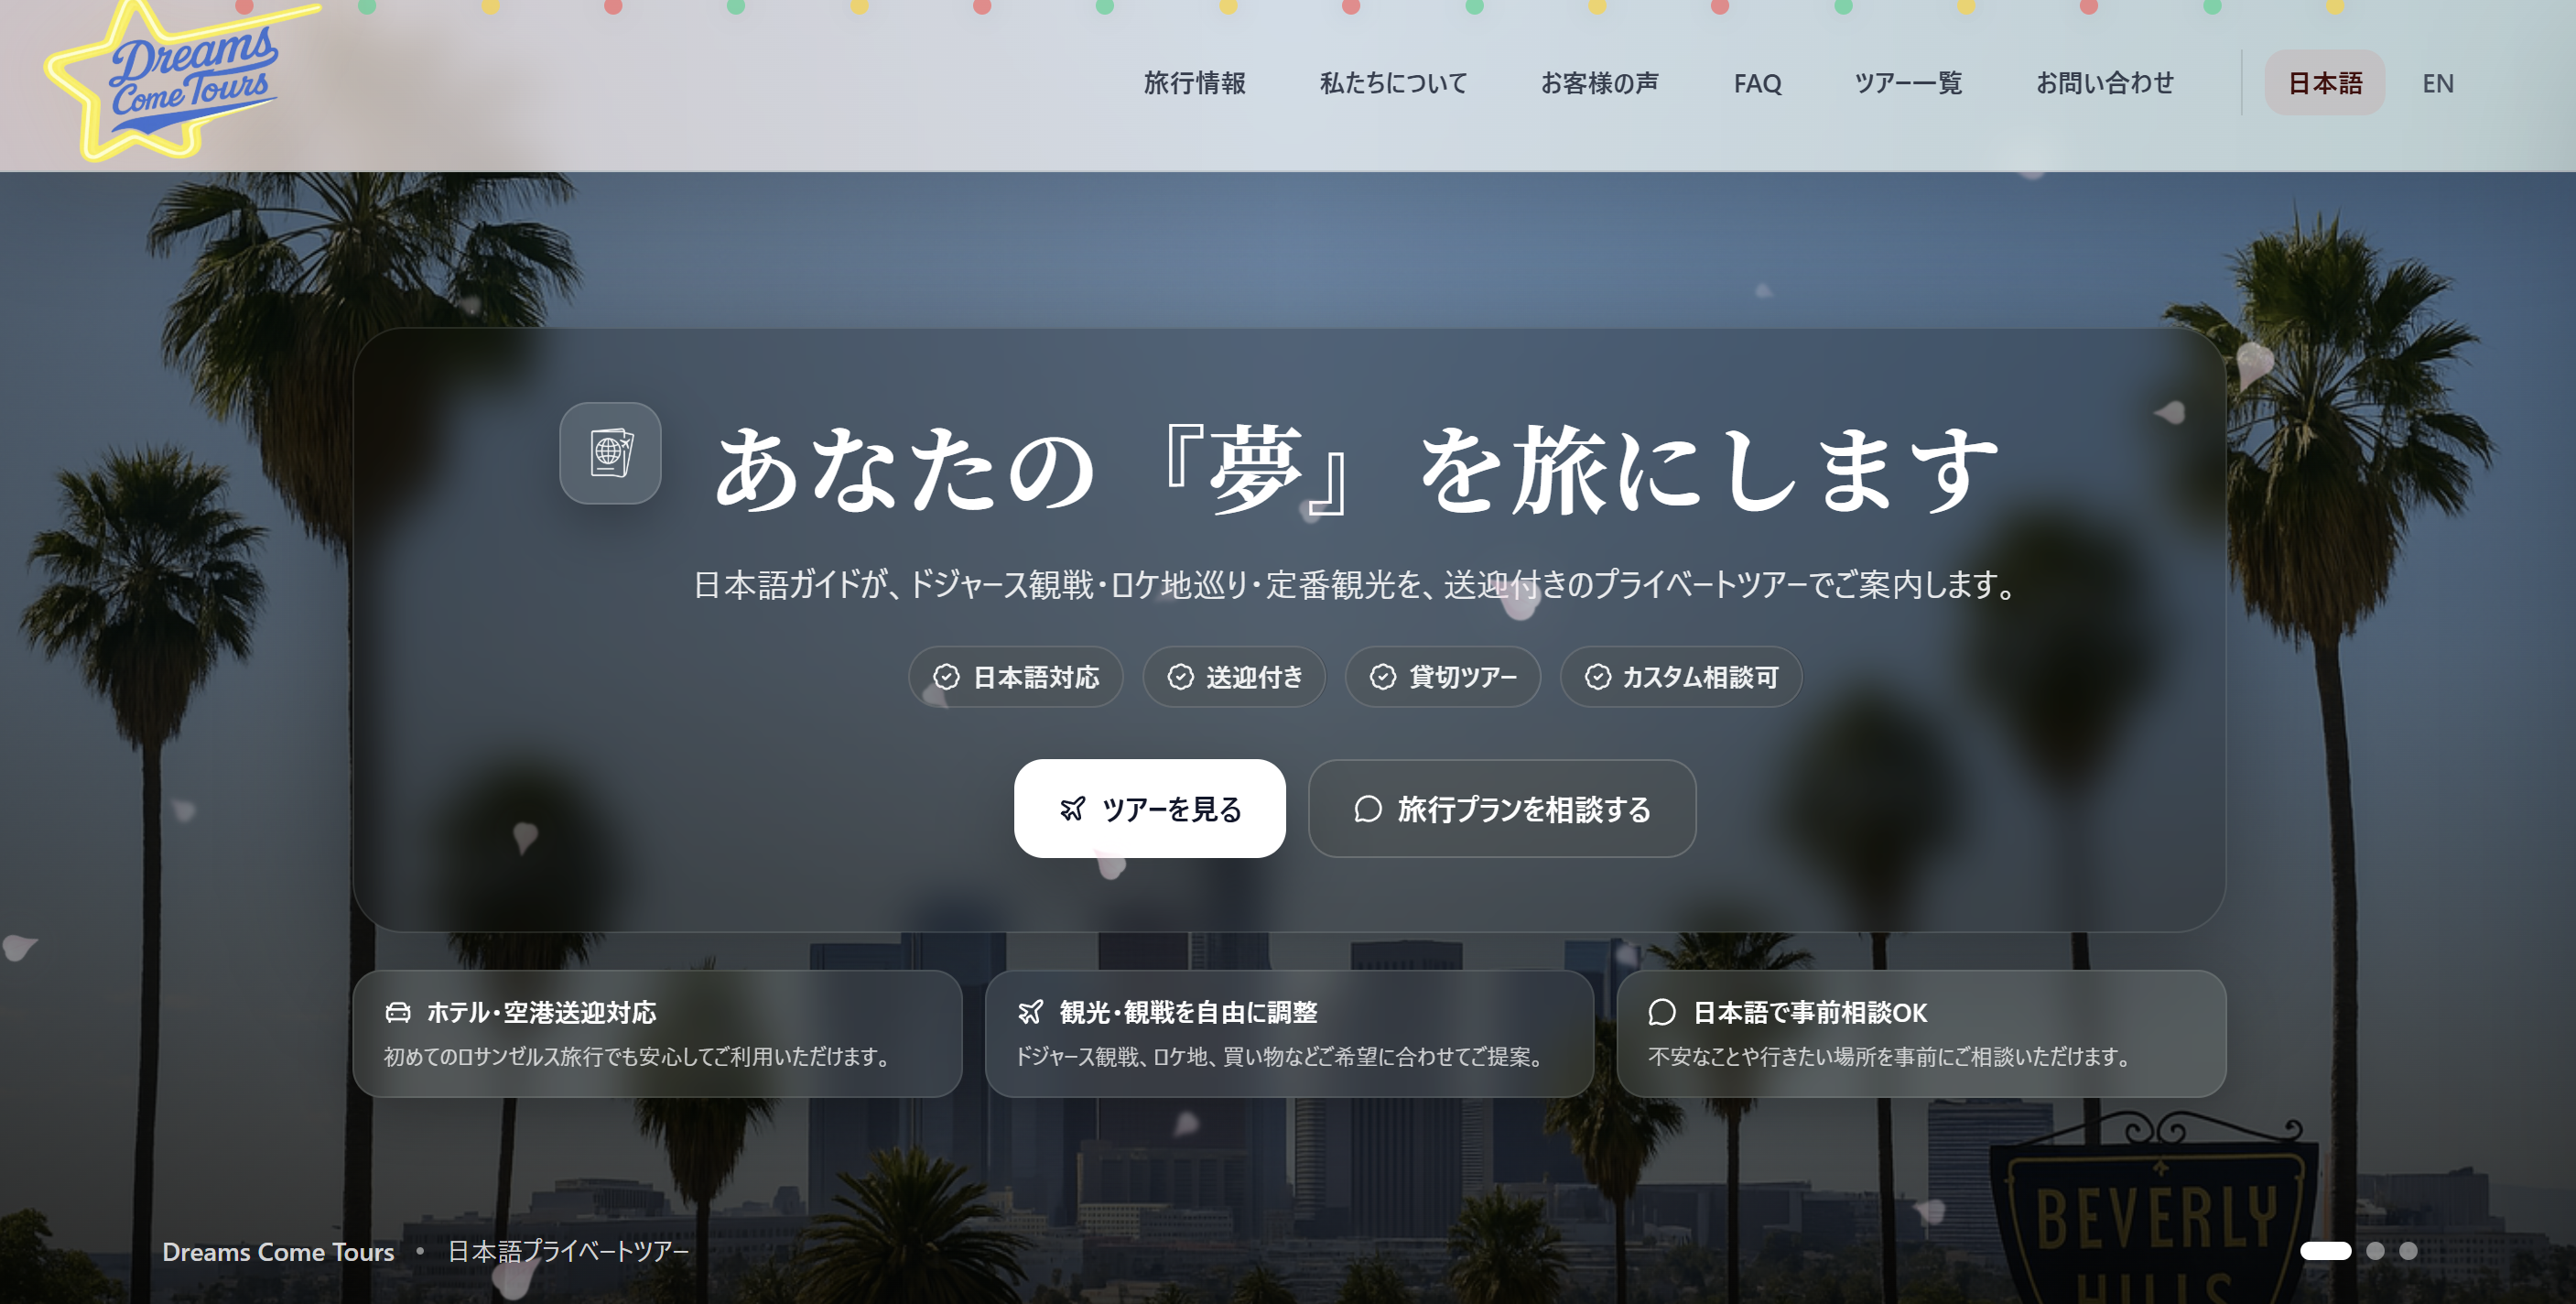Click check icon on カスタム相談可 badge
The image size is (2576, 1304).
(x=1597, y=677)
